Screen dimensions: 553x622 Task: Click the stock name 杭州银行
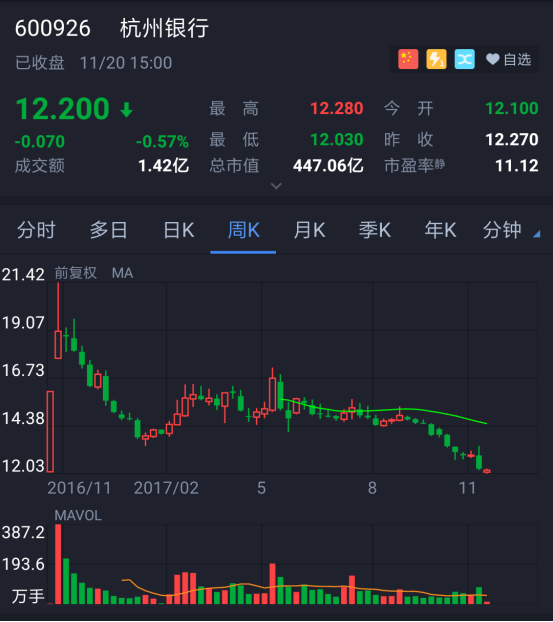[x=164, y=28]
